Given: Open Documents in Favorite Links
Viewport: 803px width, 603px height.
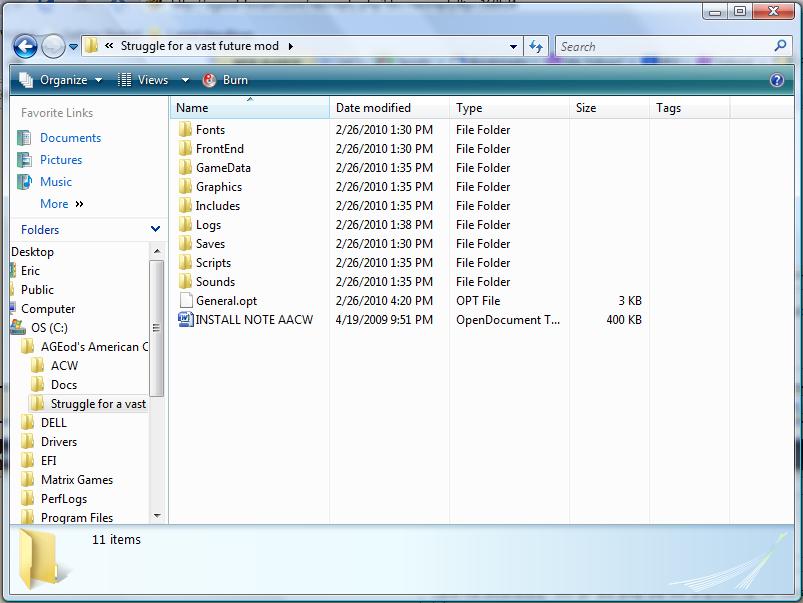Looking at the screenshot, I should tap(70, 138).
